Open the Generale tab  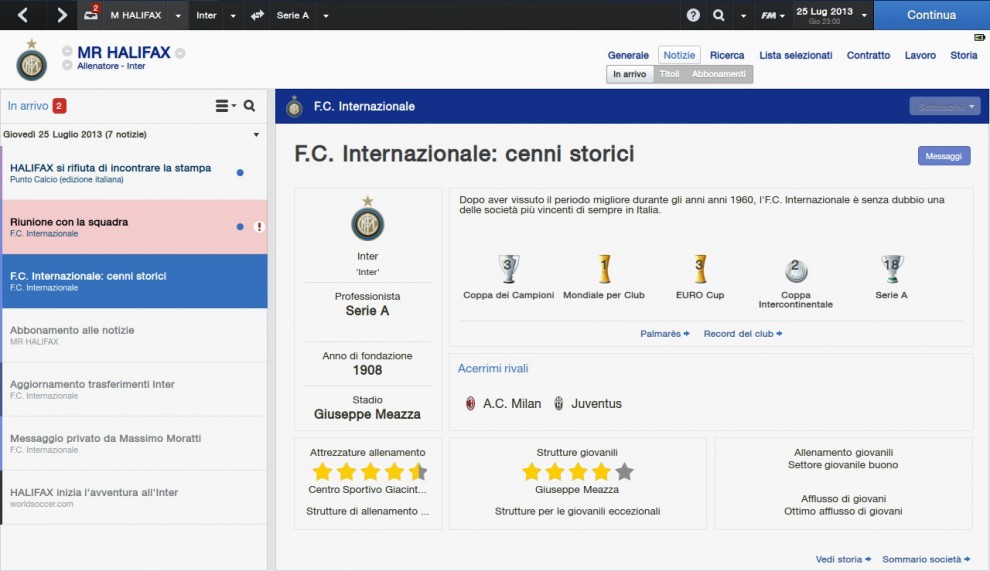tap(628, 55)
